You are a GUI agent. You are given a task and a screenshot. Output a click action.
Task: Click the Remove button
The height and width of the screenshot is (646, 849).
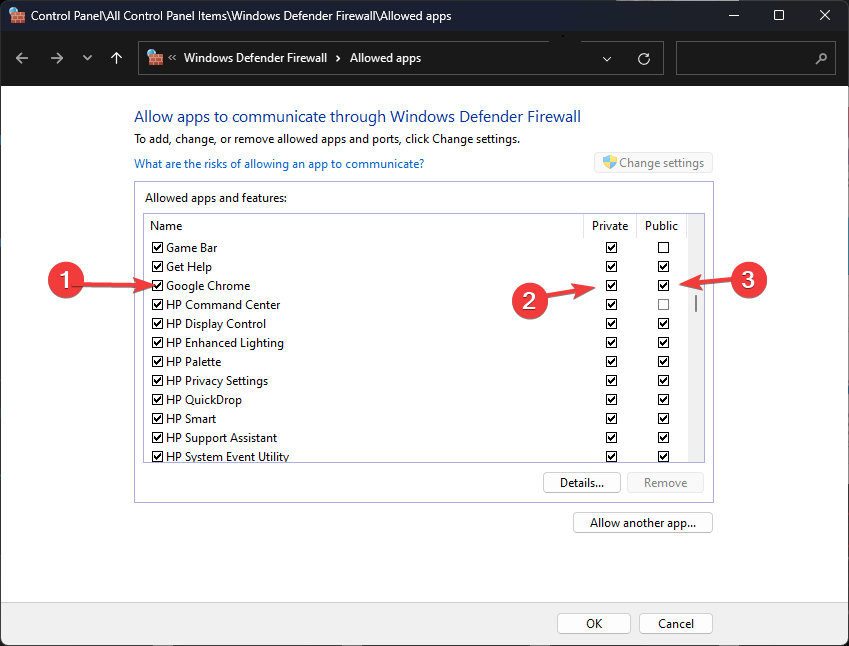click(665, 482)
